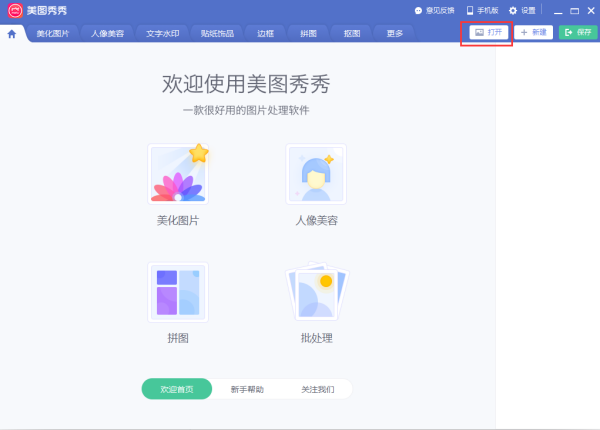Open the 关注我们 section

coord(318,389)
